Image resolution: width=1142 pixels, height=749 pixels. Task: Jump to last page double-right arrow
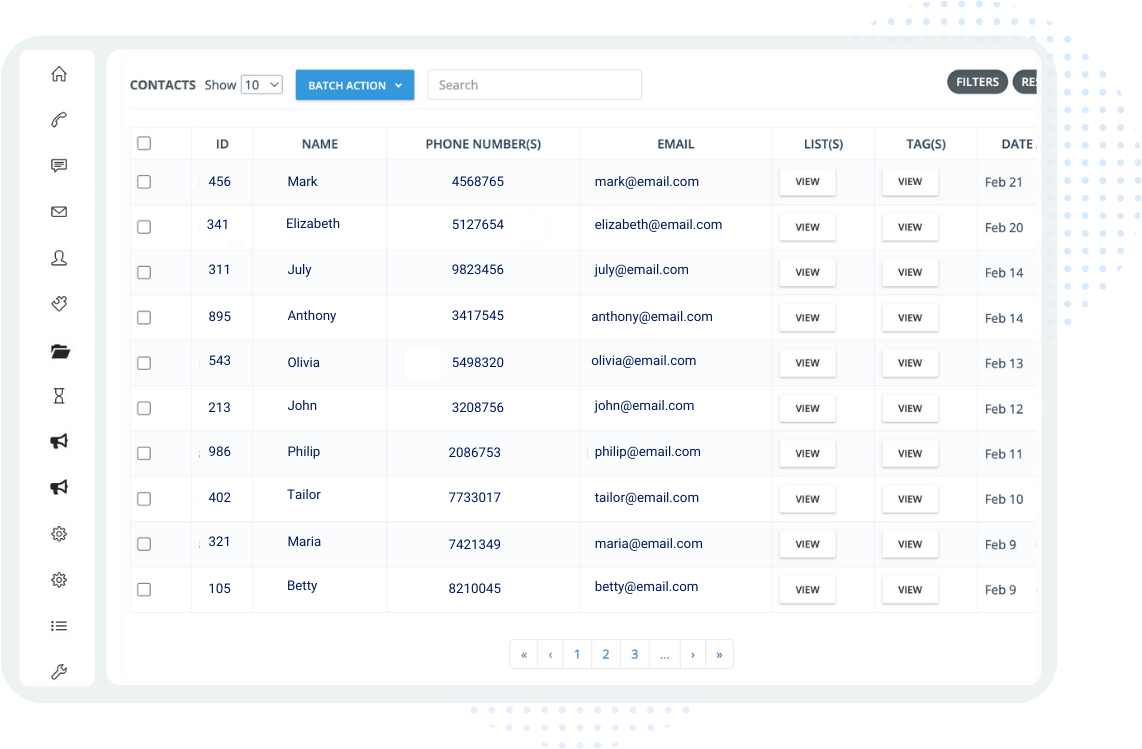pos(719,654)
